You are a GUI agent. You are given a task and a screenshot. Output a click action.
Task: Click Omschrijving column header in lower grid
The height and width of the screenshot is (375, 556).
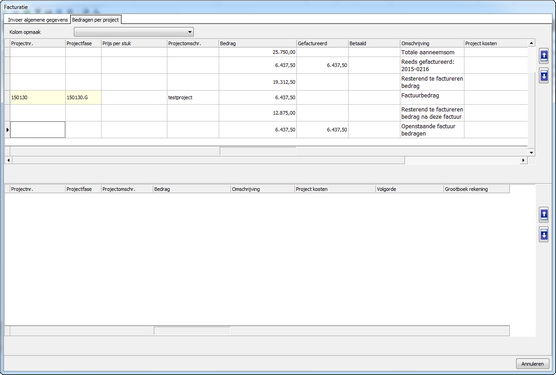click(262, 189)
